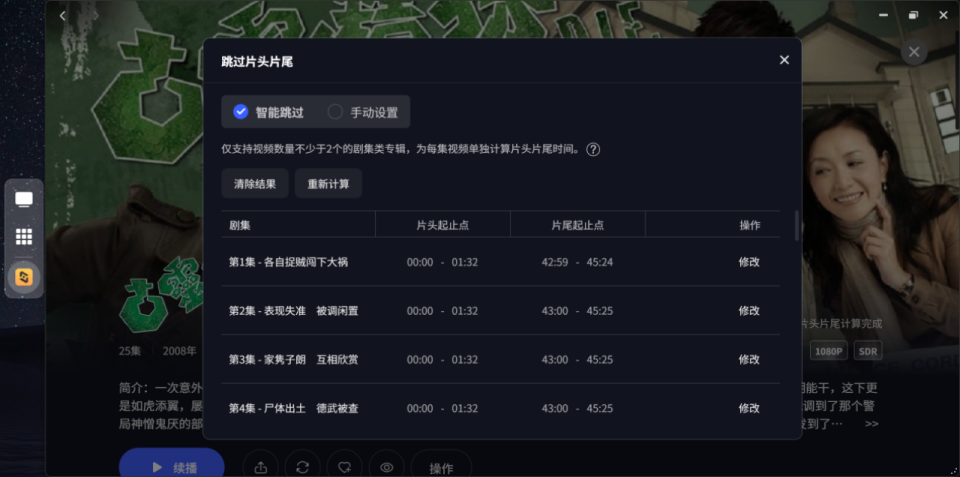Click the share icon below synopsis
The width and height of the screenshot is (960, 477).
tap(261, 467)
